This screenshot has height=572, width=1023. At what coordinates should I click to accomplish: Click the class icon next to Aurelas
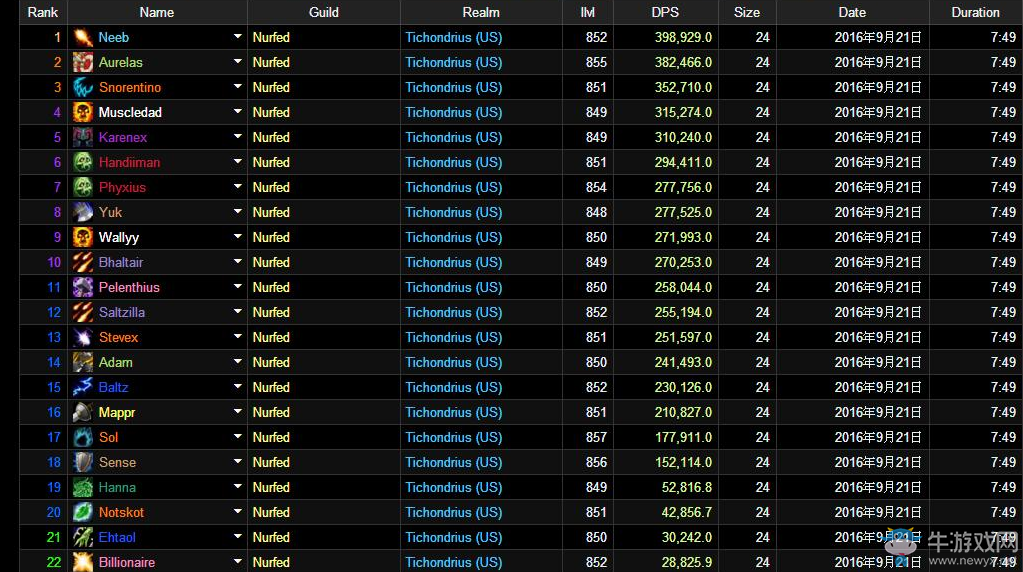click(83, 63)
